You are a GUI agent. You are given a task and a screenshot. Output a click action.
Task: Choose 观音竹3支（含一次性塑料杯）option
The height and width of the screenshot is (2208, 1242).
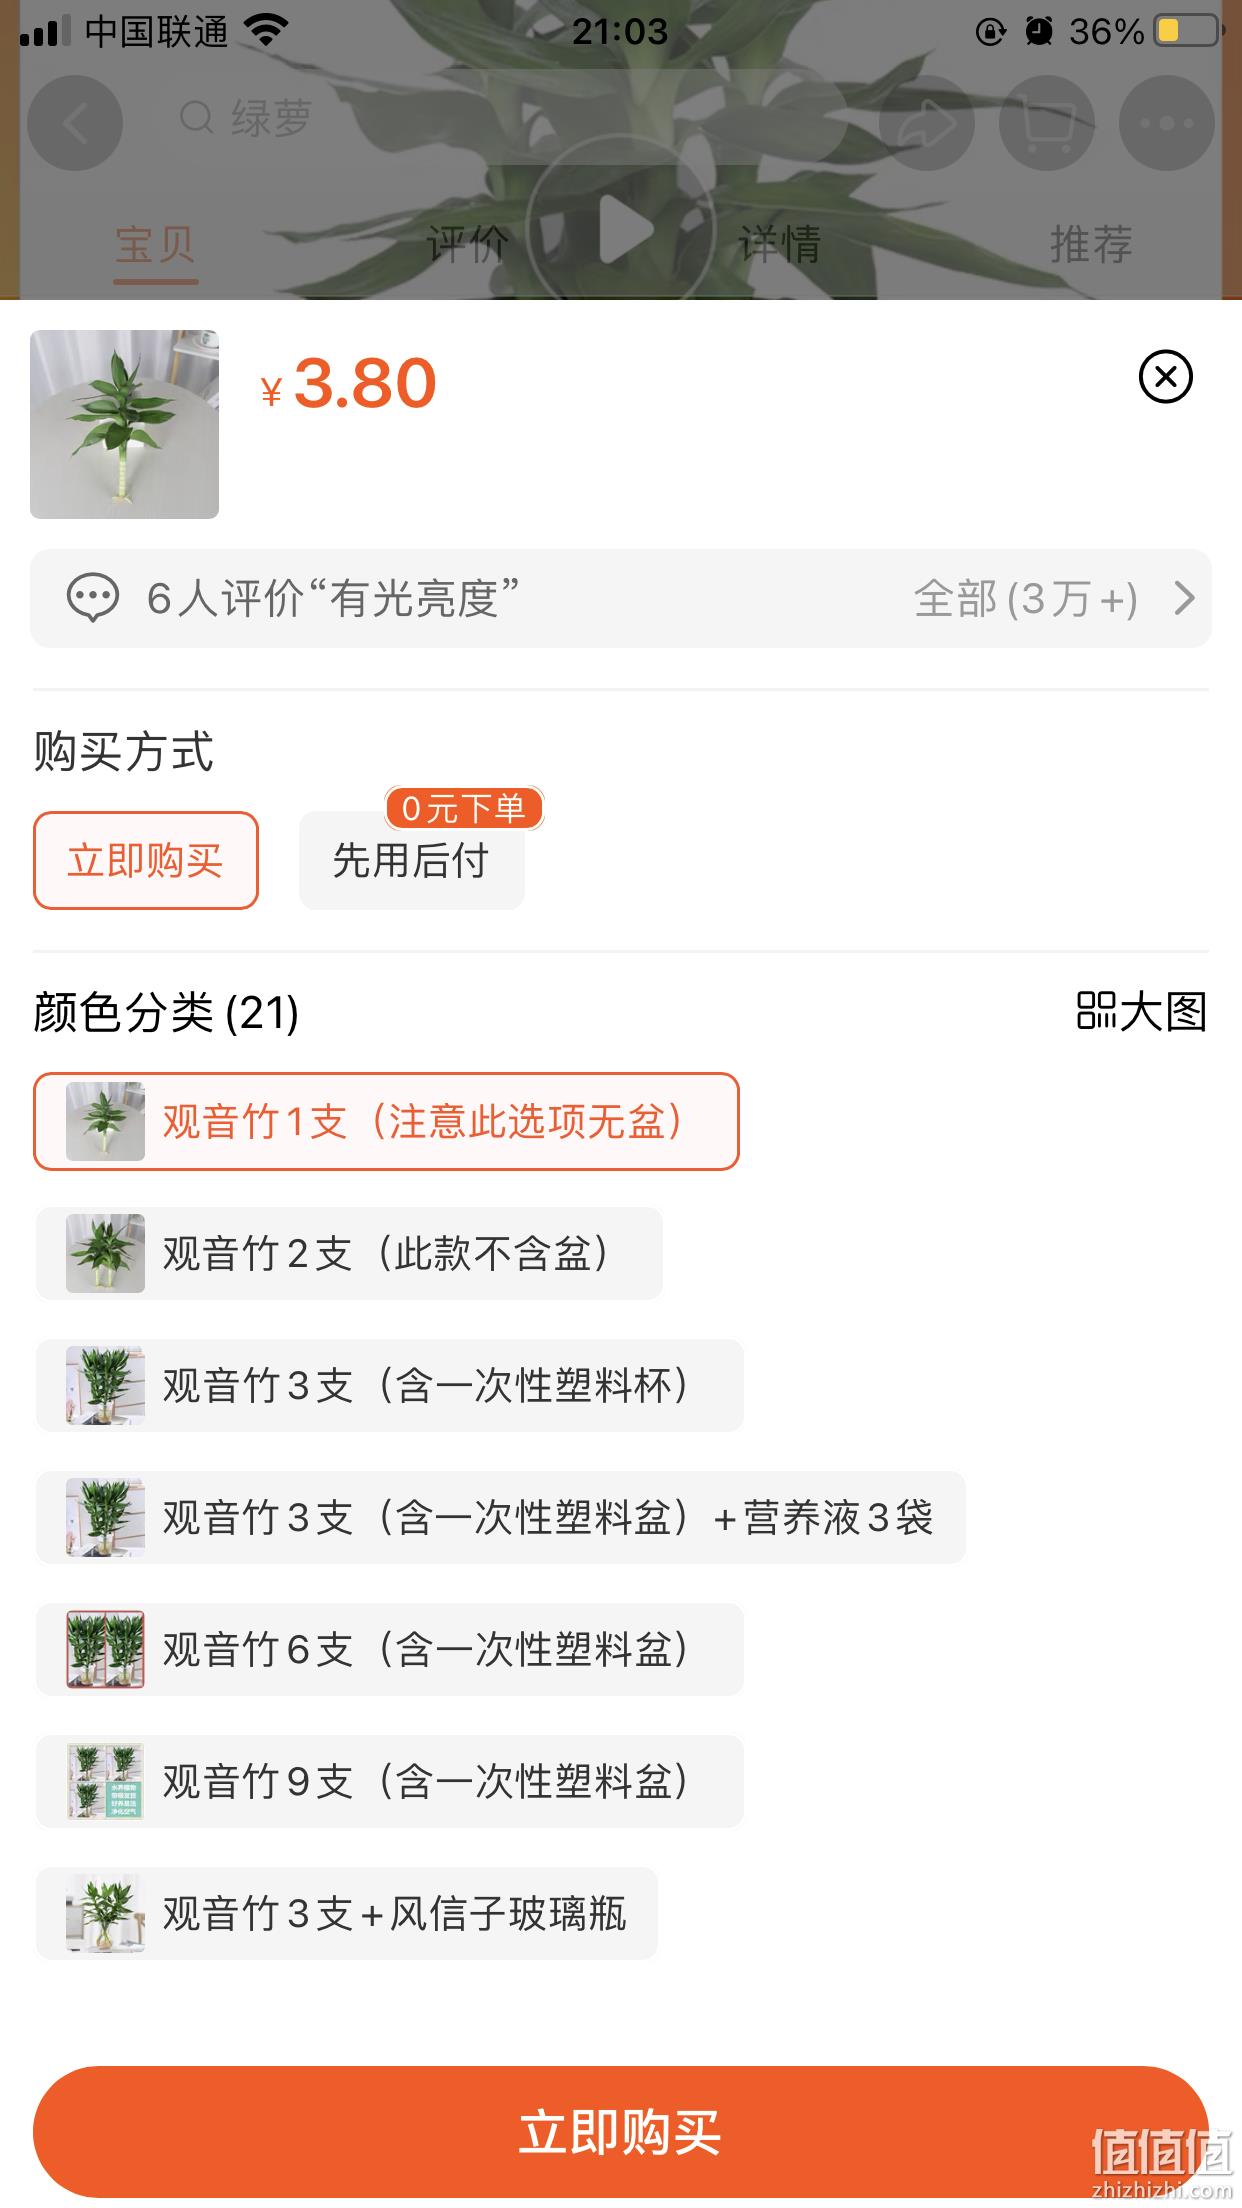click(x=389, y=1385)
